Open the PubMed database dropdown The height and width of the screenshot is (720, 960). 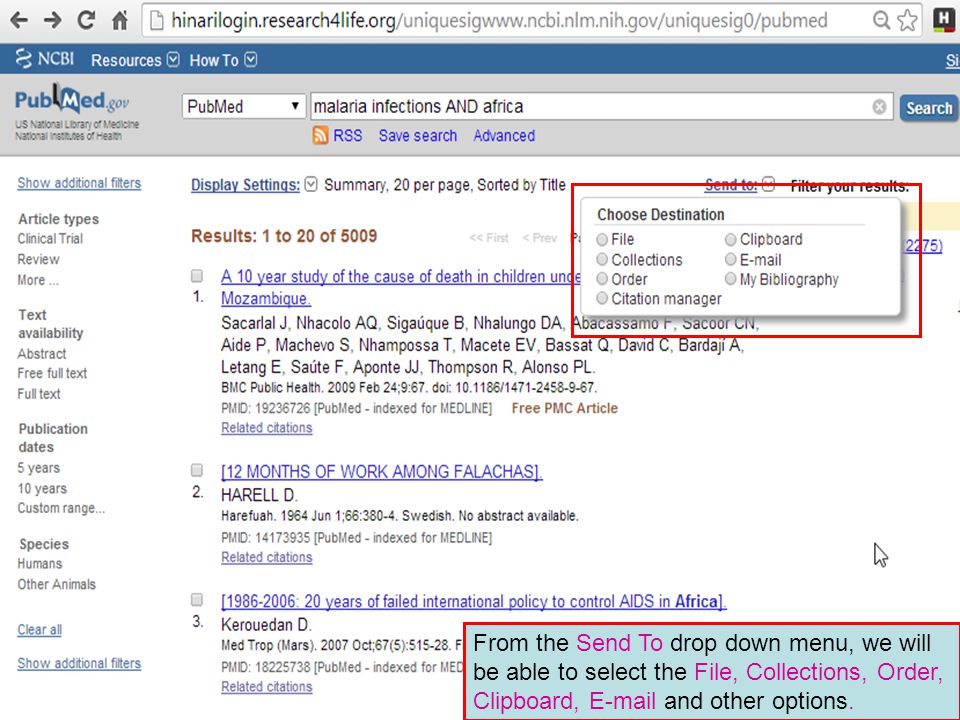click(x=244, y=107)
